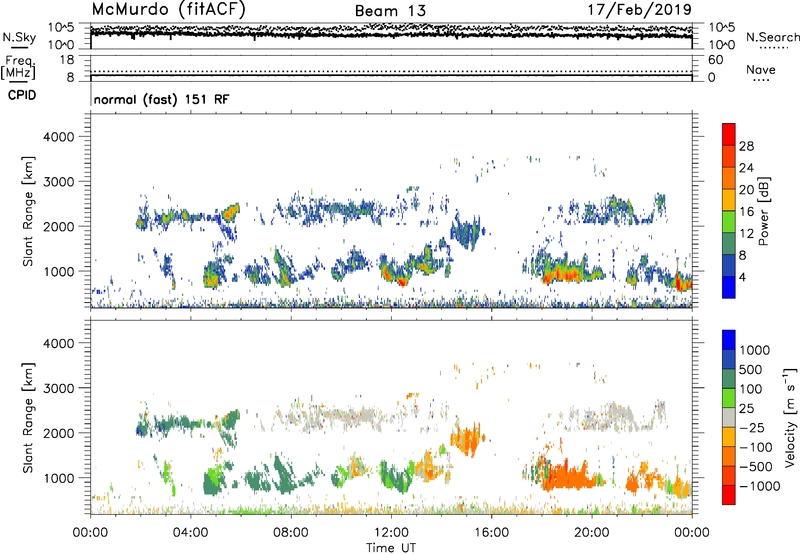Click the "12:00" time tick label

(391, 533)
